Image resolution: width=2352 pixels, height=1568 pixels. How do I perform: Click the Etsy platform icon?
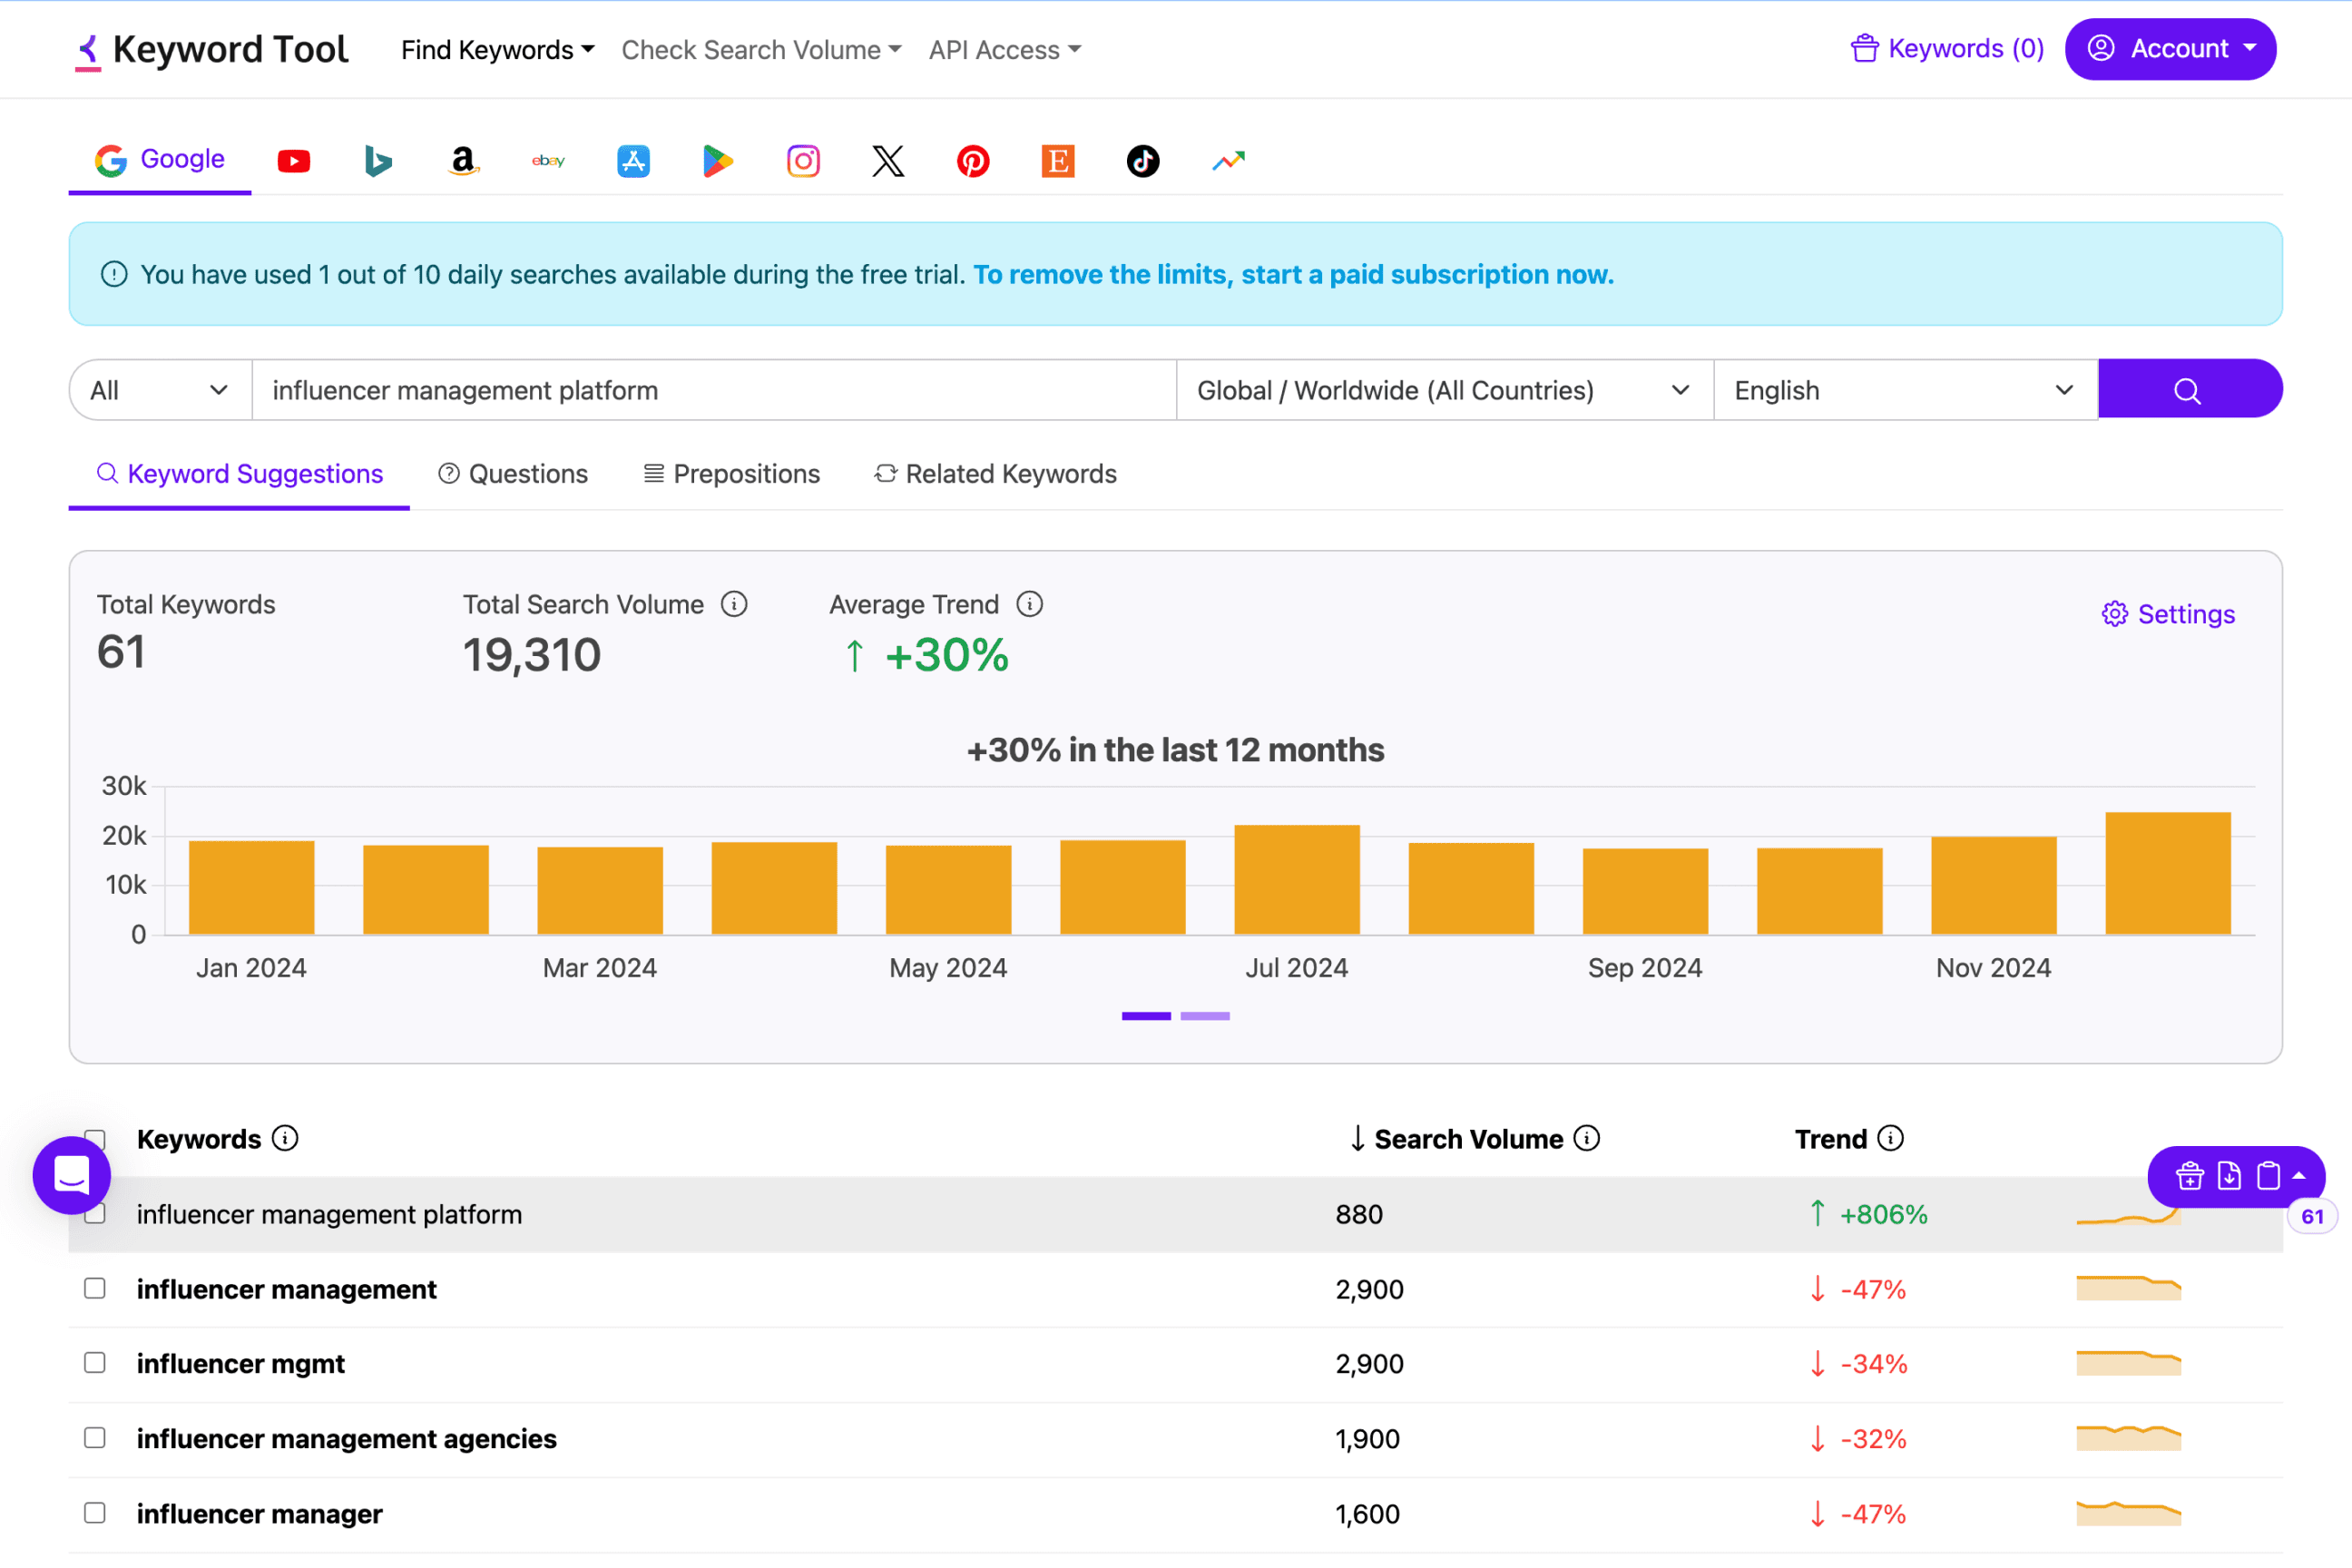(1058, 161)
